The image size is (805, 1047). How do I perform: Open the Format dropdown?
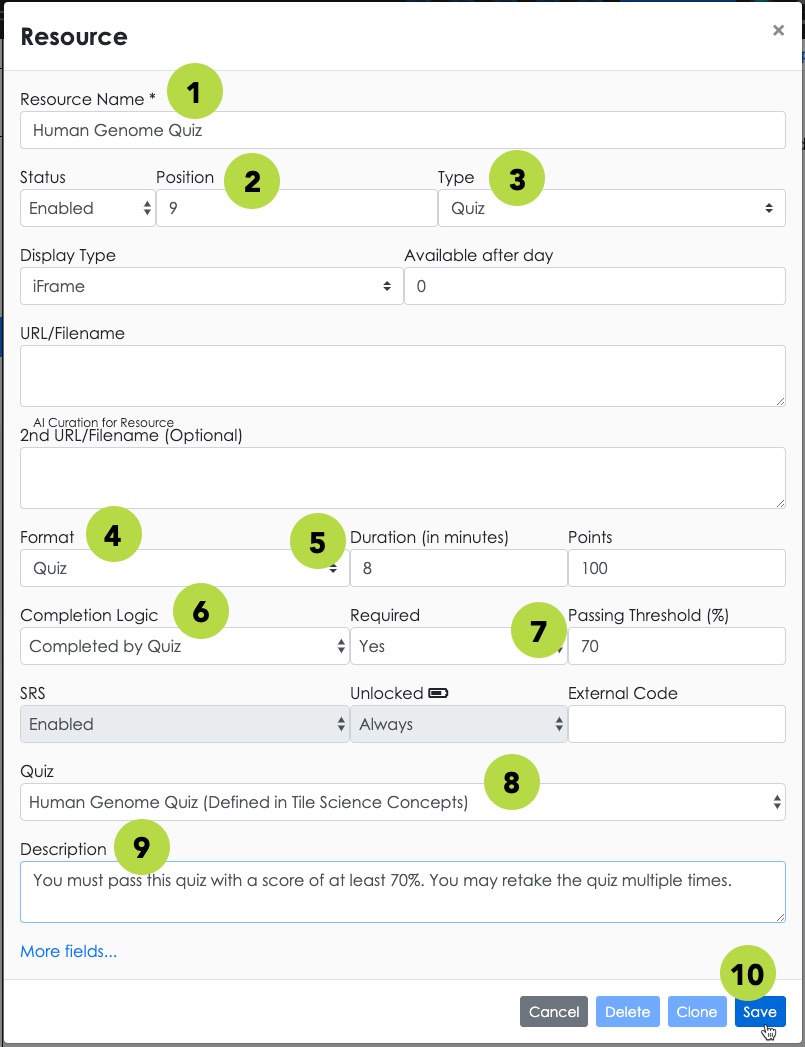[184, 568]
